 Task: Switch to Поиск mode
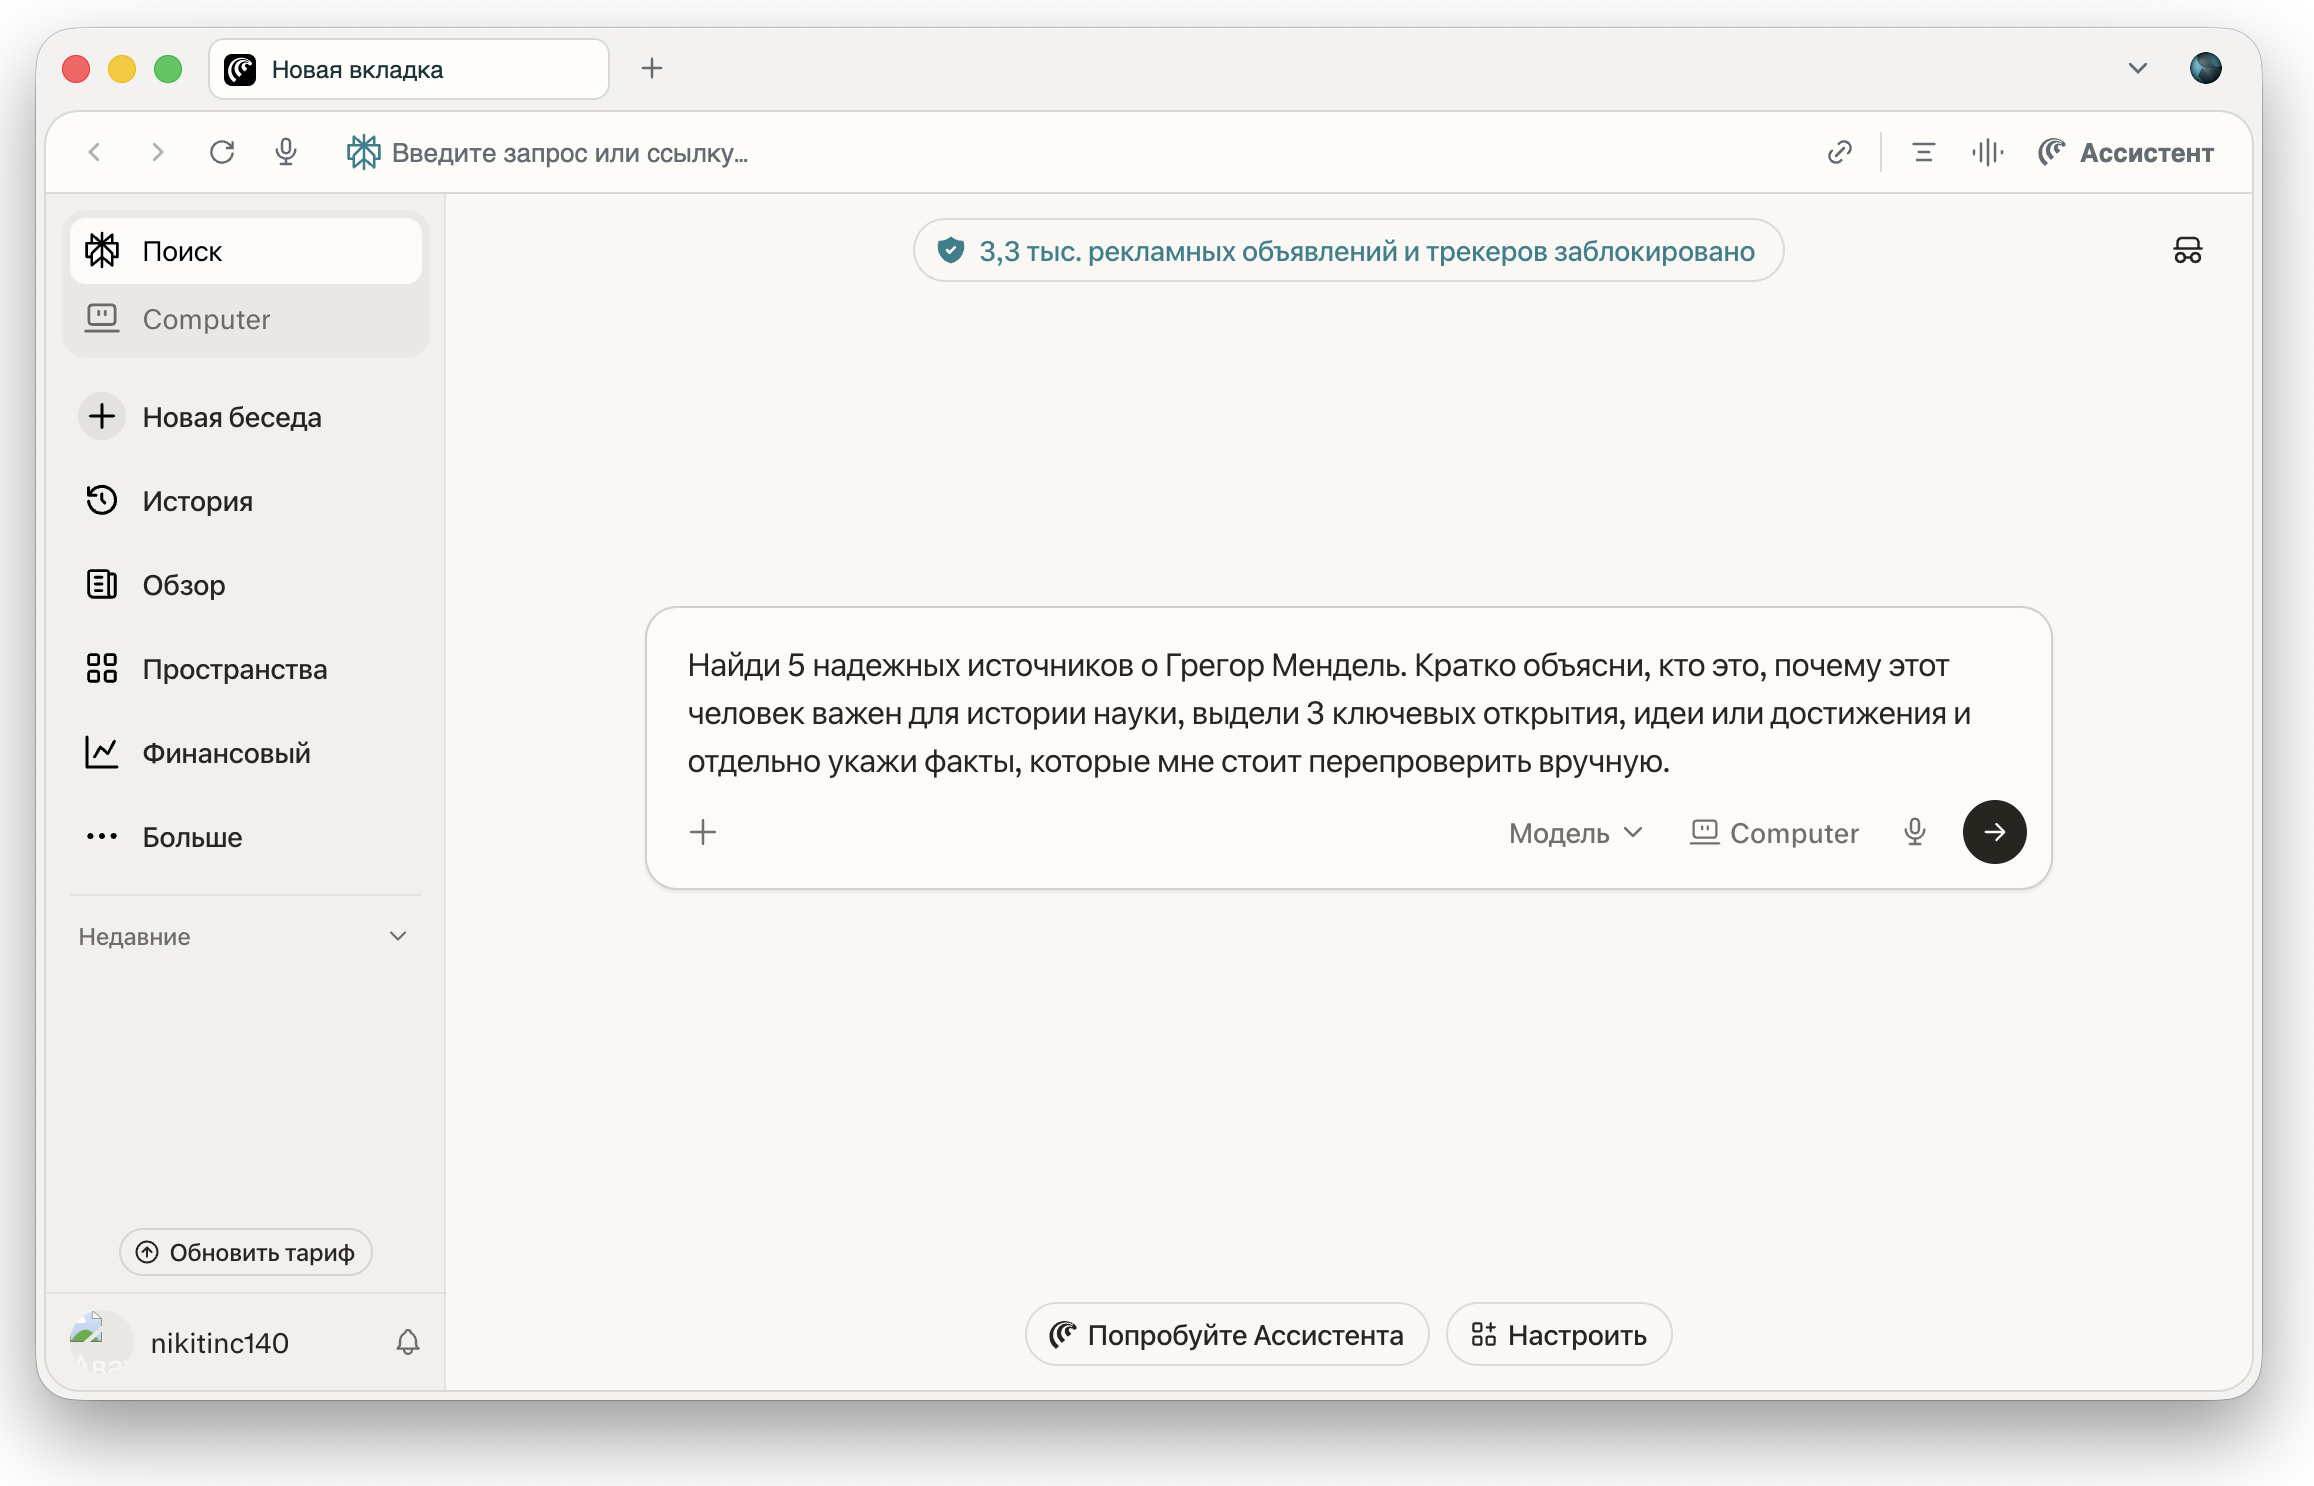pyautogui.click(x=246, y=251)
